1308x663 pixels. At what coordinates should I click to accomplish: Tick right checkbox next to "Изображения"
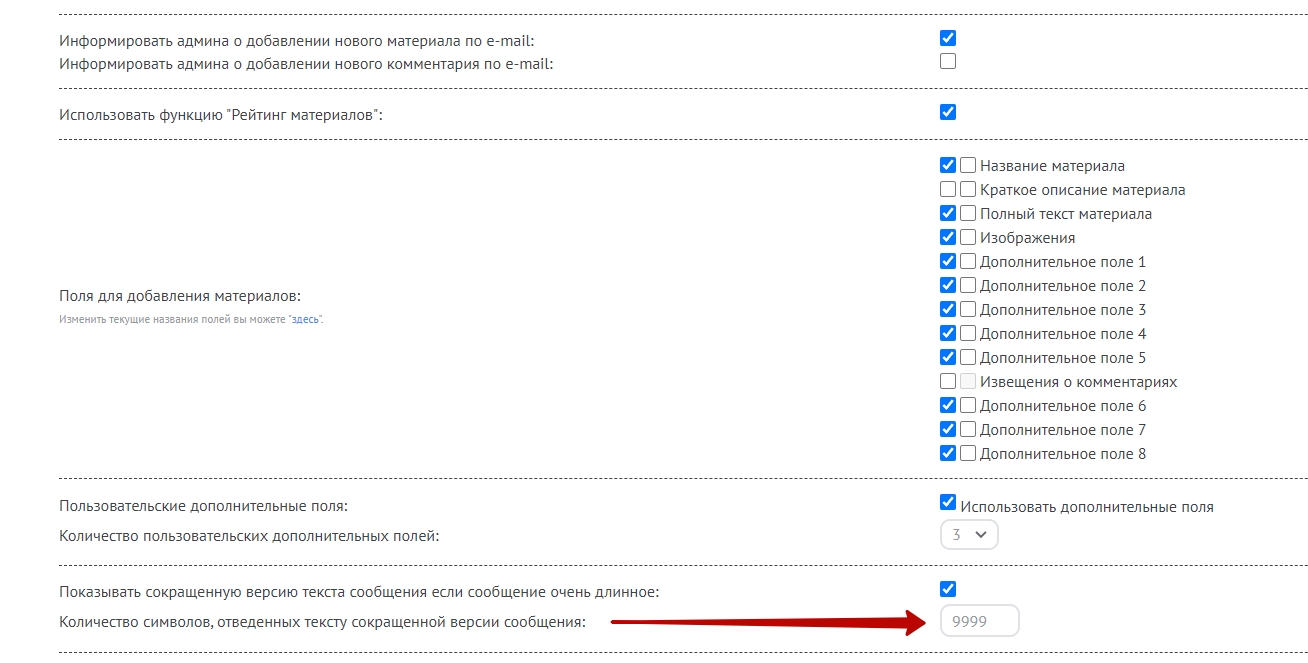pyautogui.click(x=968, y=238)
